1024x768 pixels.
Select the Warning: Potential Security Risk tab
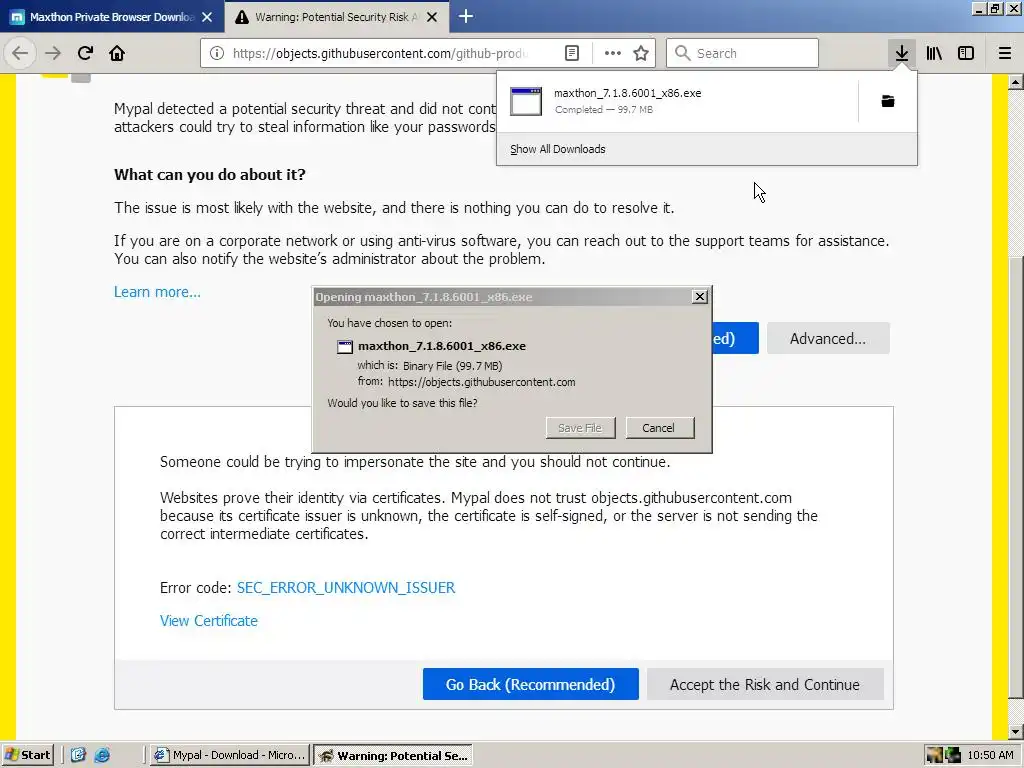pyautogui.click(x=337, y=17)
